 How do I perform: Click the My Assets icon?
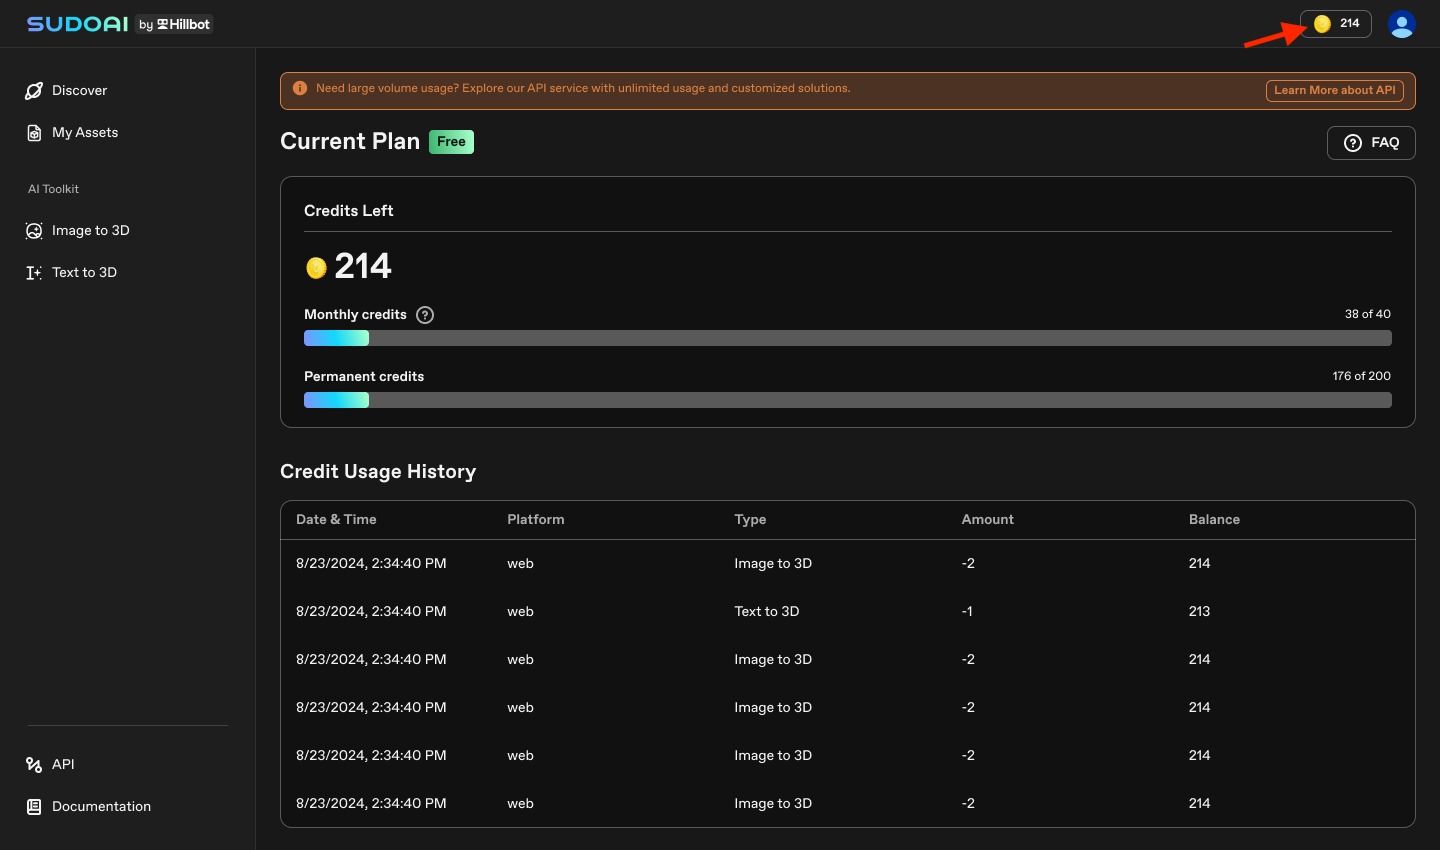(34, 133)
